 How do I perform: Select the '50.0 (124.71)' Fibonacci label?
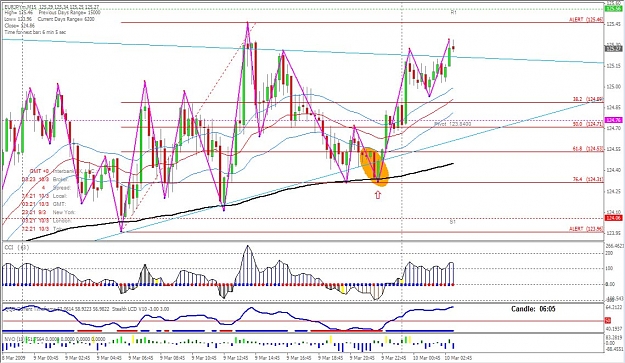pos(588,124)
